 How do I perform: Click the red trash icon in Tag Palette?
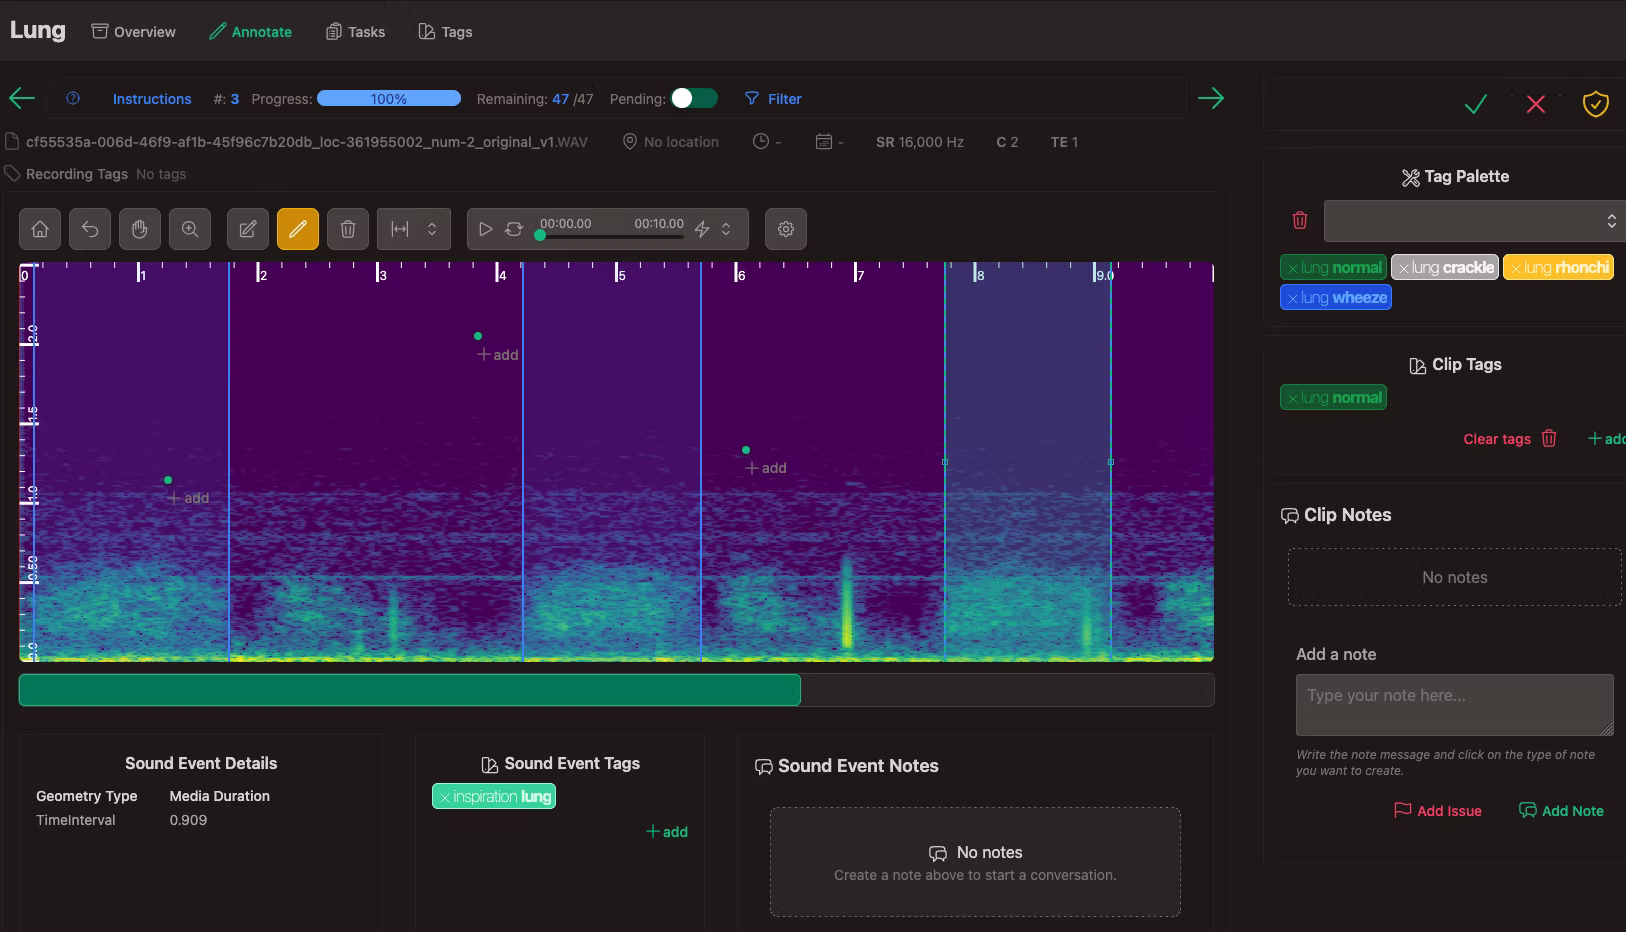[x=1300, y=220]
